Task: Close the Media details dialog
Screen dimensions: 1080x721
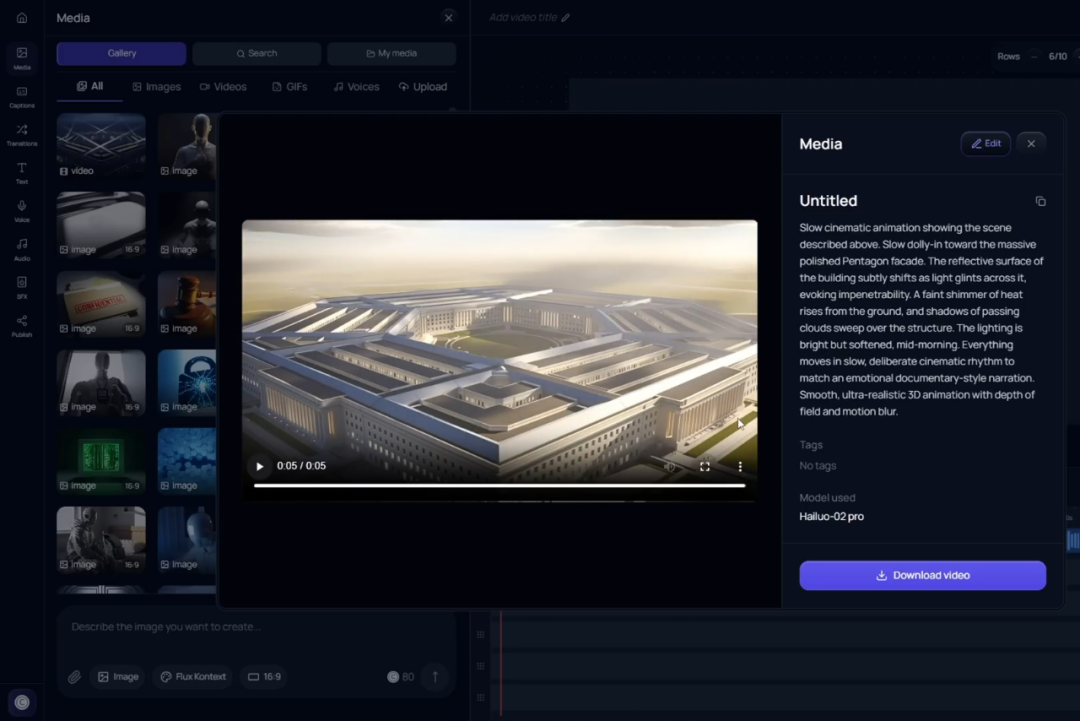Action: (1031, 144)
